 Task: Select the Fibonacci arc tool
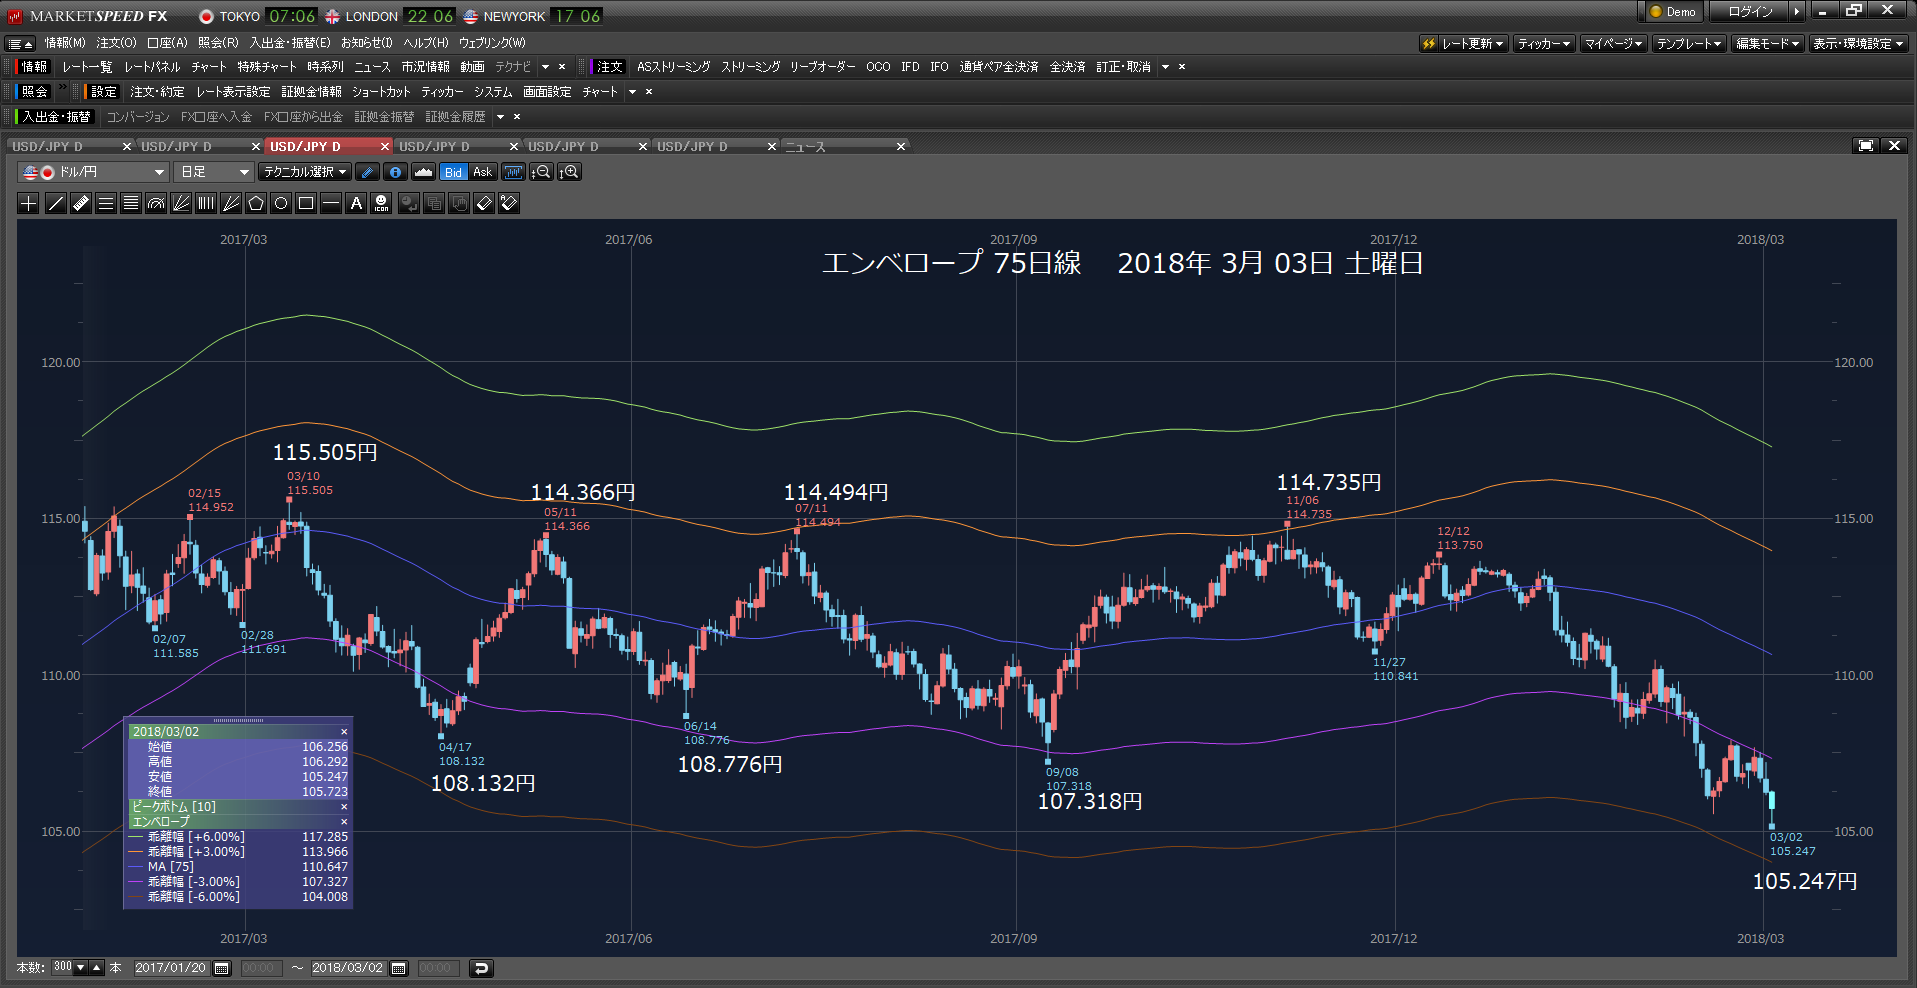(x=156, y=204)
